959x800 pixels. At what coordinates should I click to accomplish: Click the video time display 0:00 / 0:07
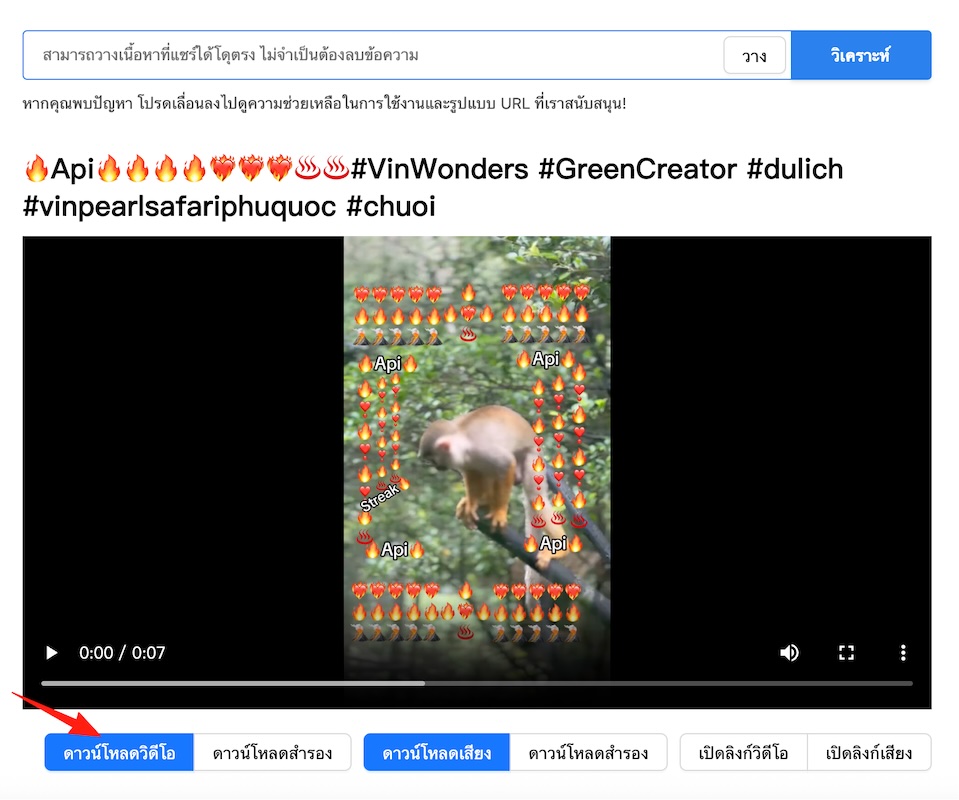(x=122, y=653)
